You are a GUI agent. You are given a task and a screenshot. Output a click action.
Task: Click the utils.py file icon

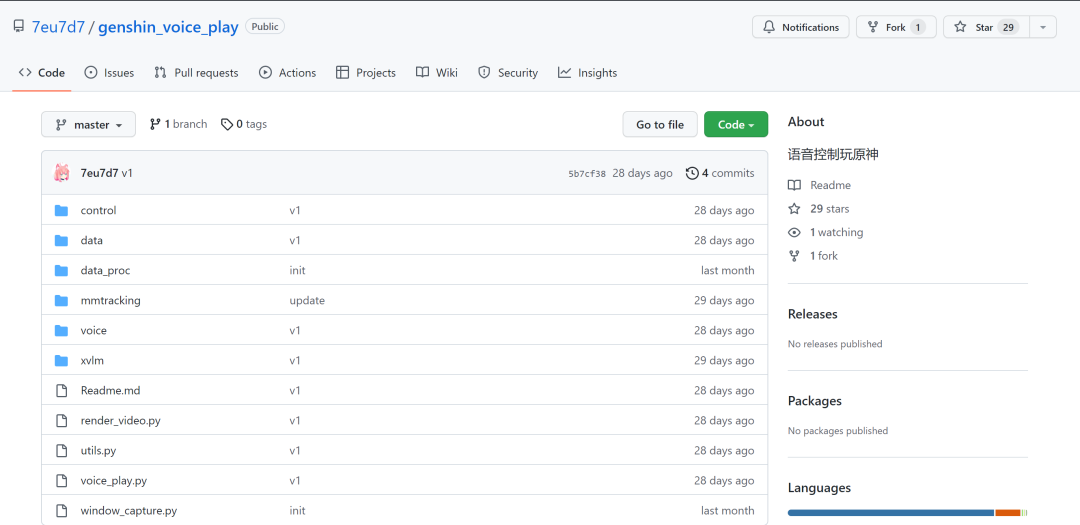[61, 451]
